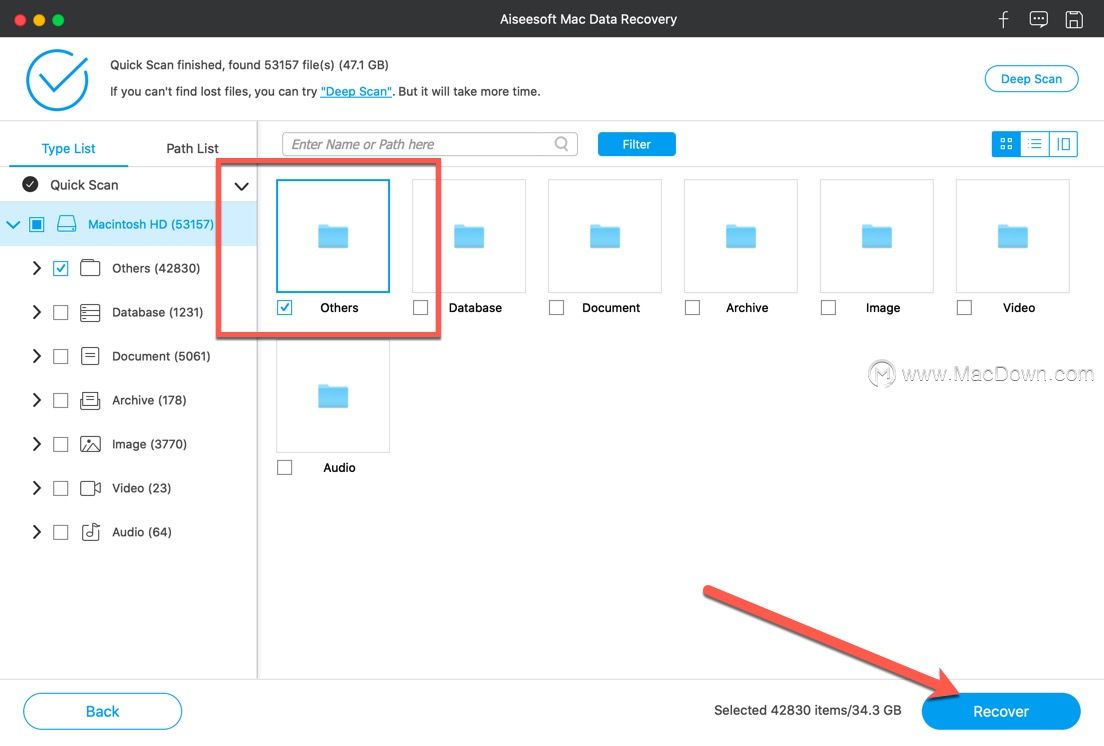Toggle the Macintosh HD checkbox
This screenshot has height=746, width=1104.
pos(37,224)
